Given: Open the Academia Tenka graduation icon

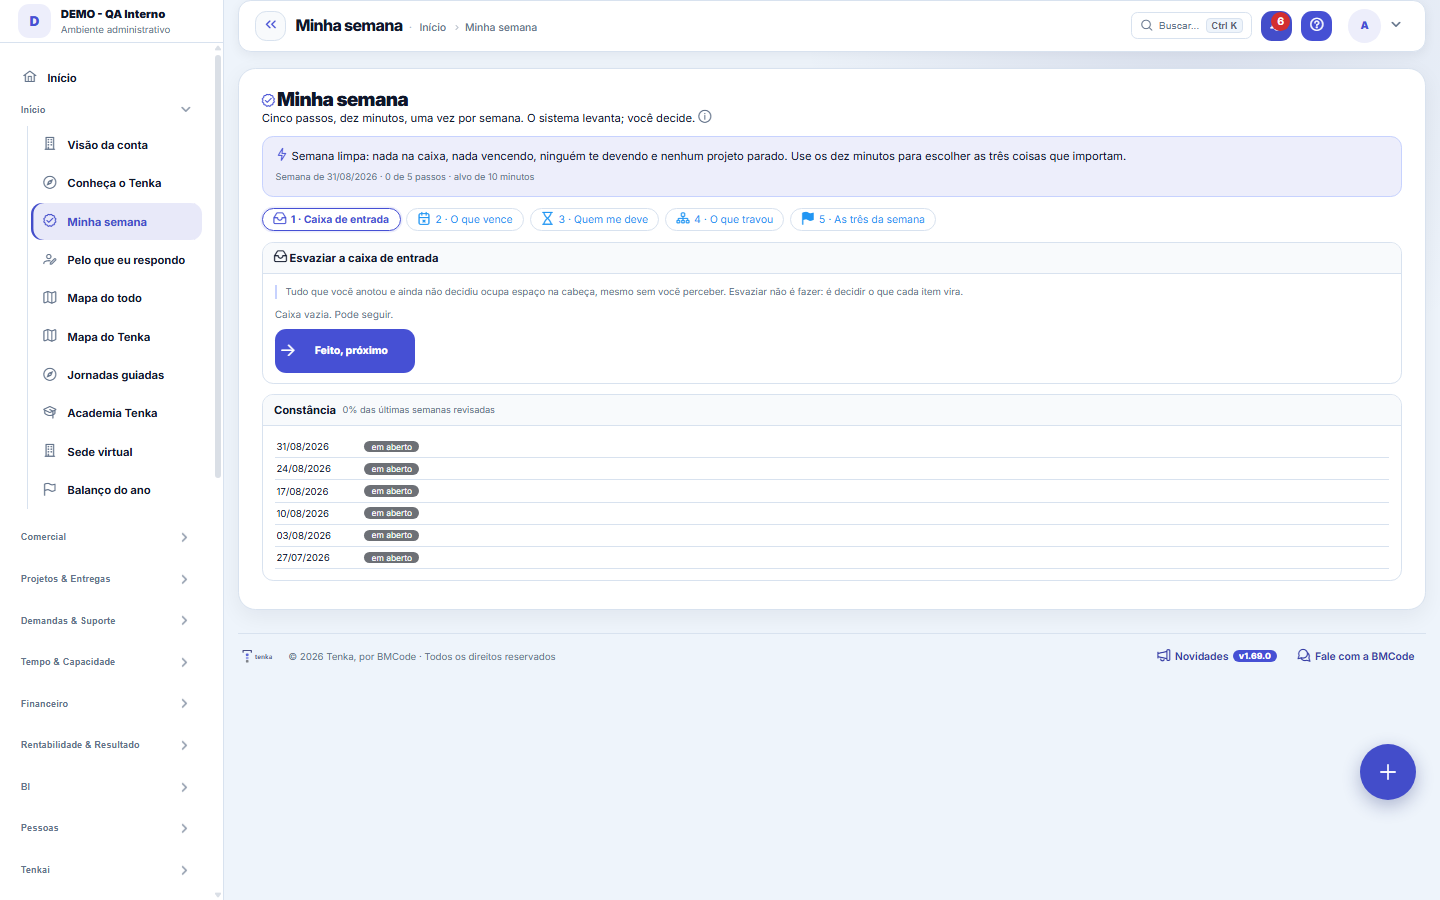Looking at the screenshot, I should (x=50, y=413).
